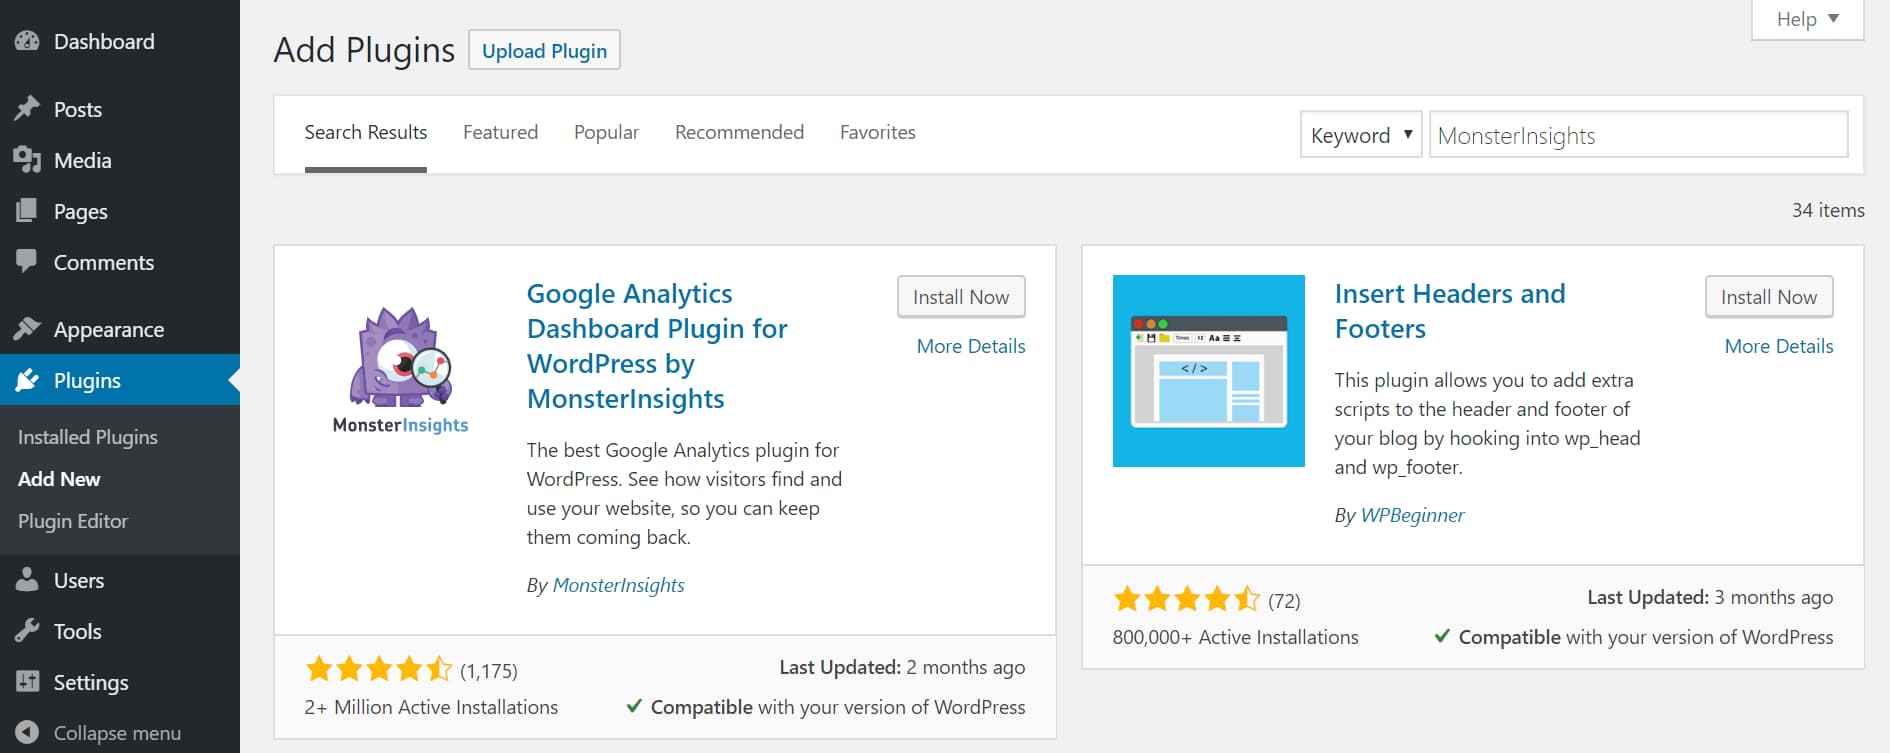Click Last Updated 3 months ago text
The width and height of the screenshot is (1890, 753).
pyautogui.click(x=1710, y=597)
